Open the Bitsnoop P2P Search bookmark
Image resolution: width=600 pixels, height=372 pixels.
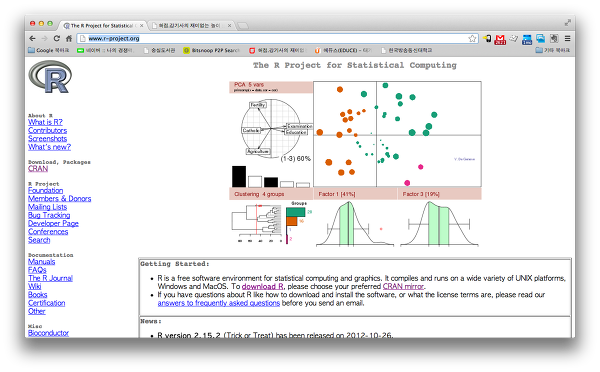211,50
